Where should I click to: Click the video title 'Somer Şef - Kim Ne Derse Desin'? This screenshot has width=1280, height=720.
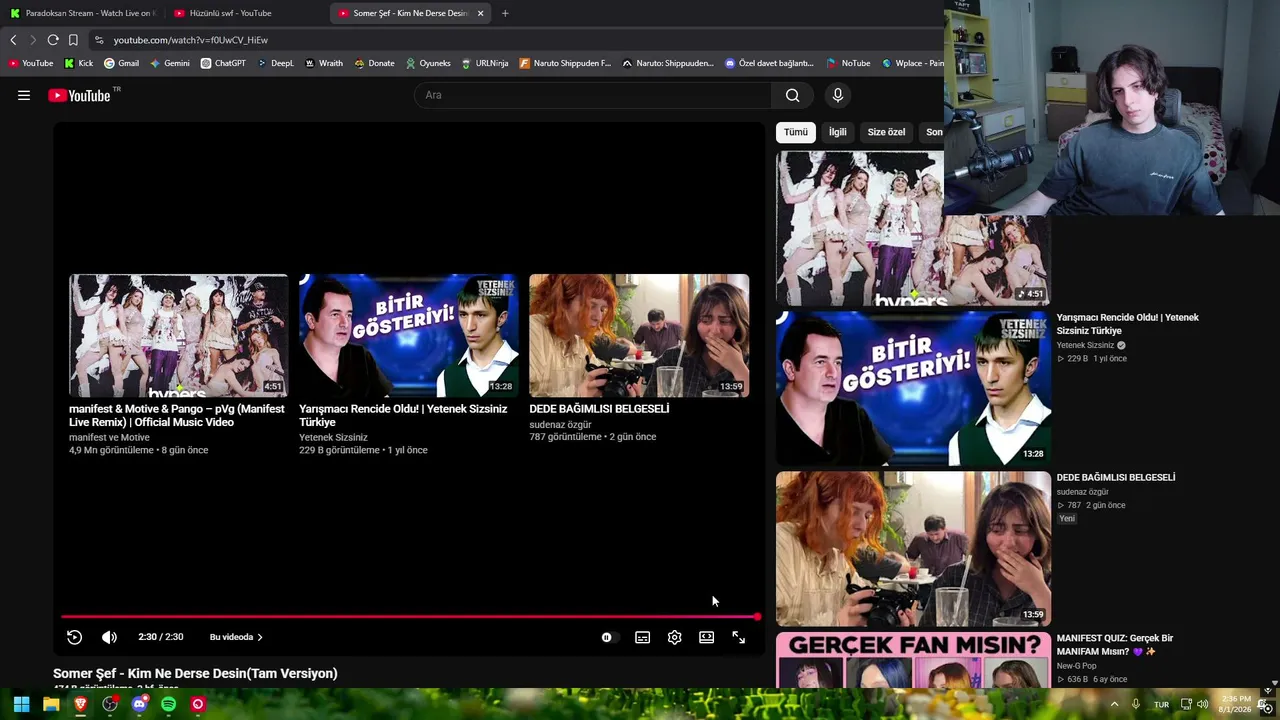[x=195, y=674]
